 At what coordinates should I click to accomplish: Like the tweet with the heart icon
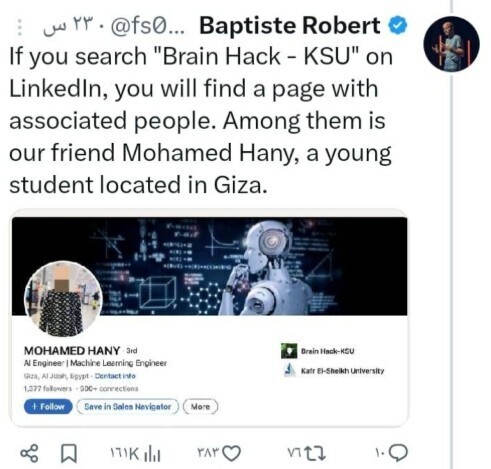tap(231, 453)
